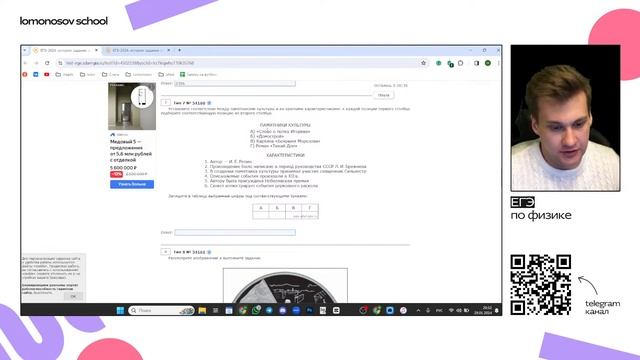
Task: Close the second browser tab
Action: (x=169, y=50)
